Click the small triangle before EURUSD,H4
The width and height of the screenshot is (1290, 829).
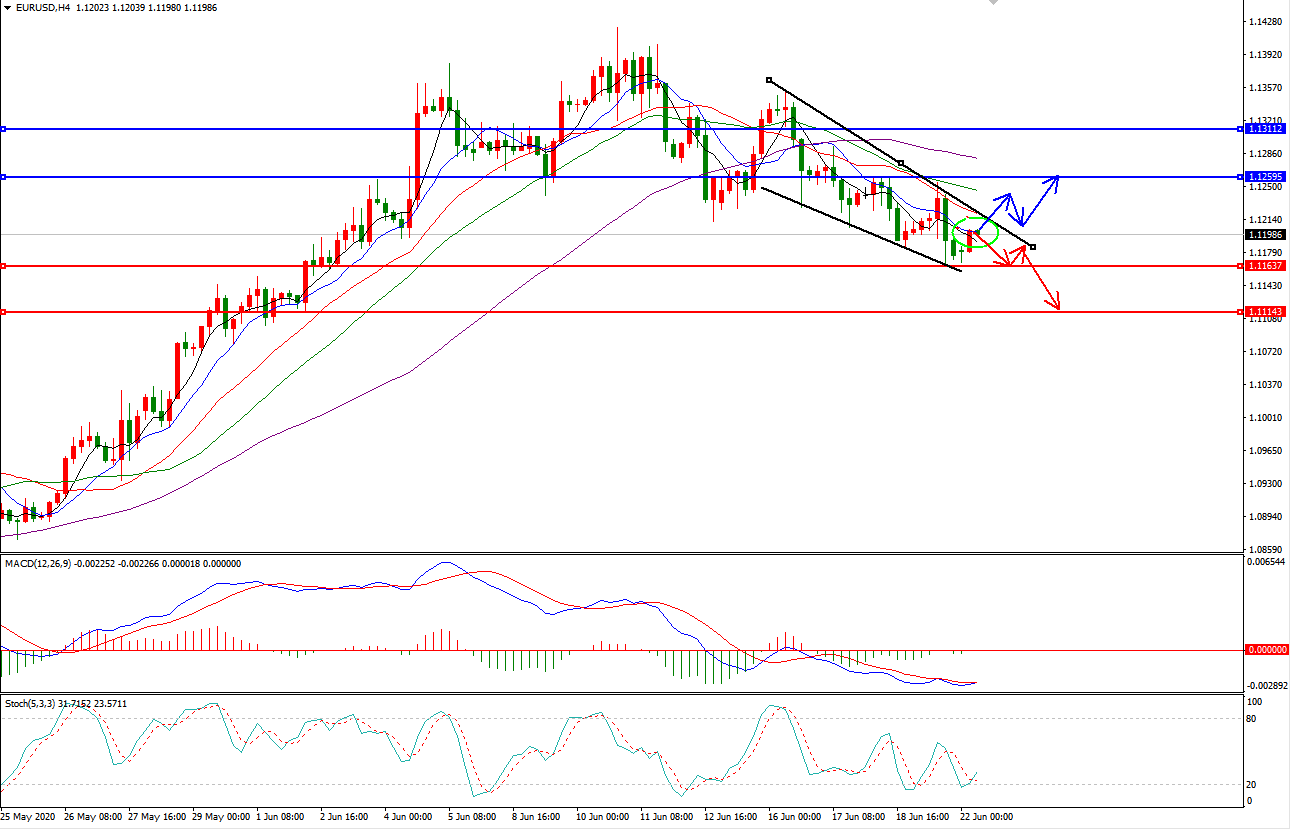(7, 7)
